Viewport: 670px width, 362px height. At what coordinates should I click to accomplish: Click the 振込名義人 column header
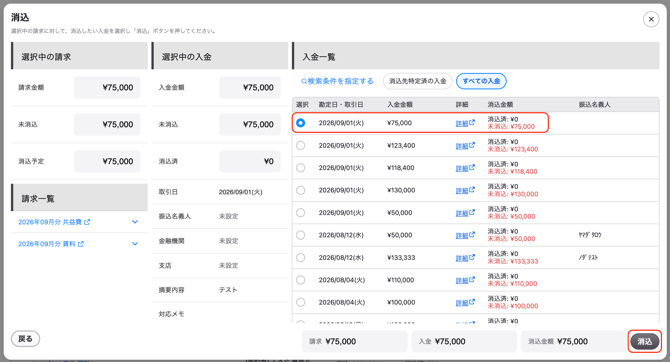(x=594, y=104)
